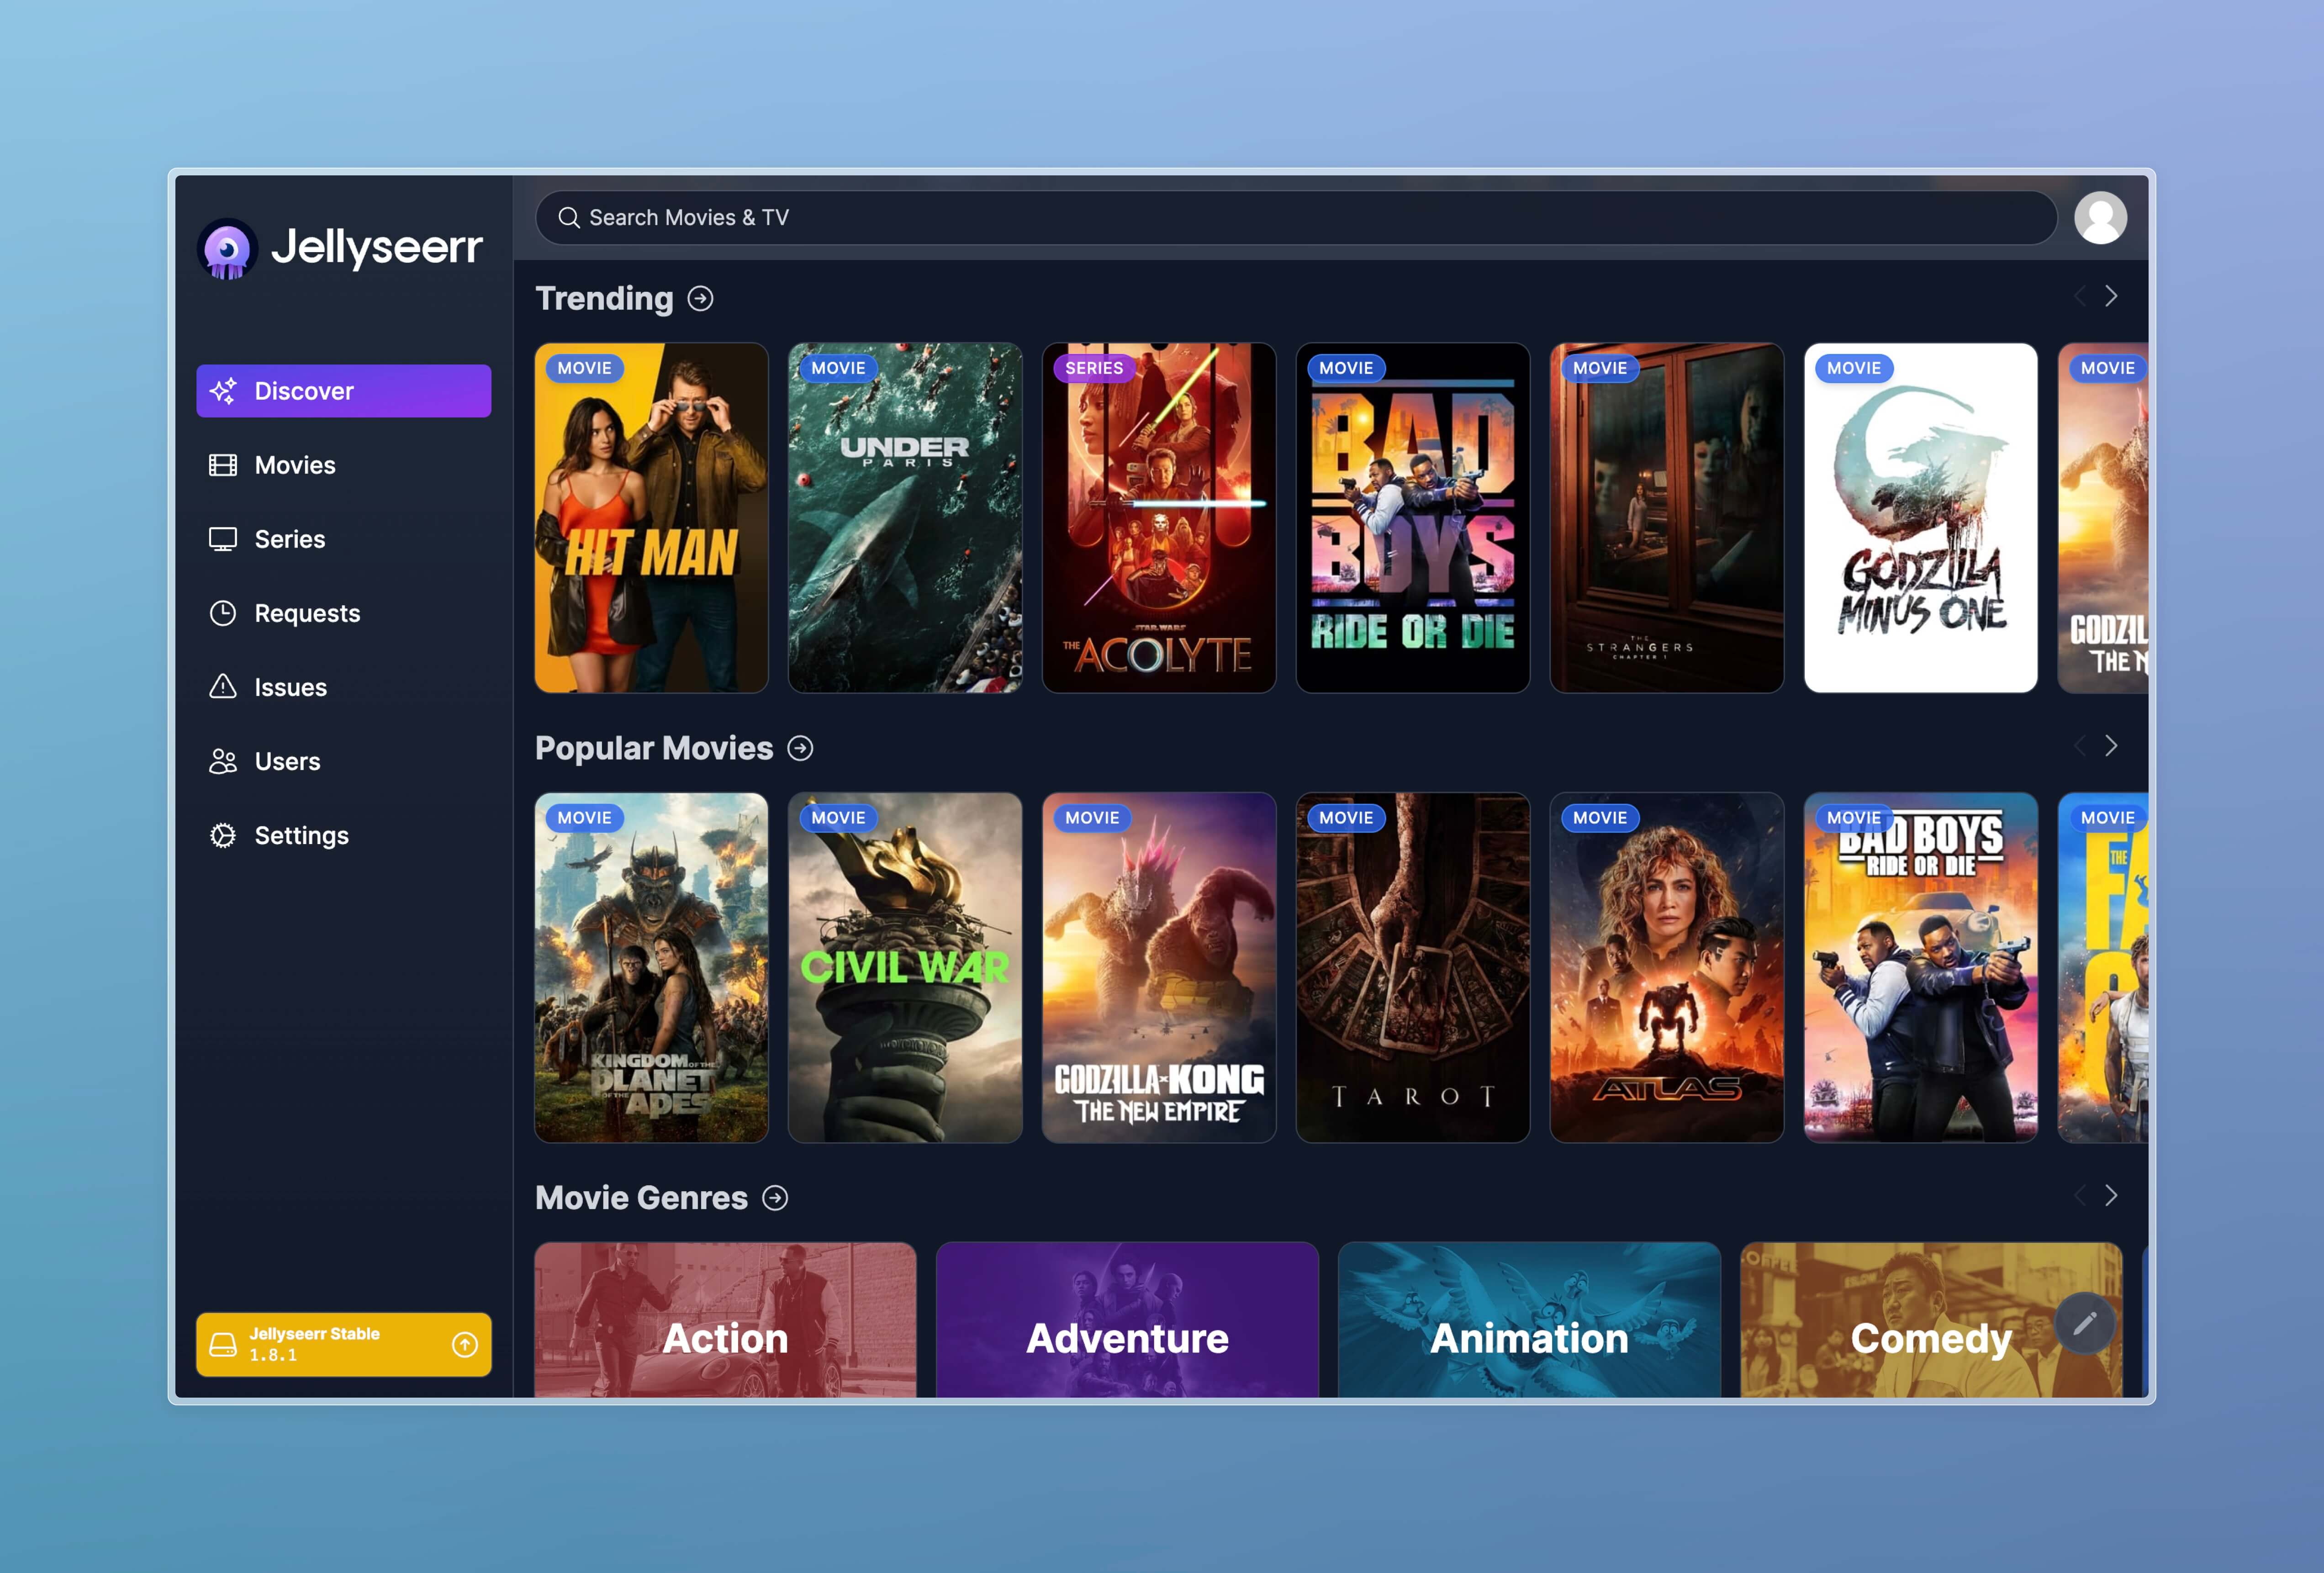This screenshot has height=1573, width=2324.
Task: Click the Movie Genres heading link
Action: (x=641, y=1198)
